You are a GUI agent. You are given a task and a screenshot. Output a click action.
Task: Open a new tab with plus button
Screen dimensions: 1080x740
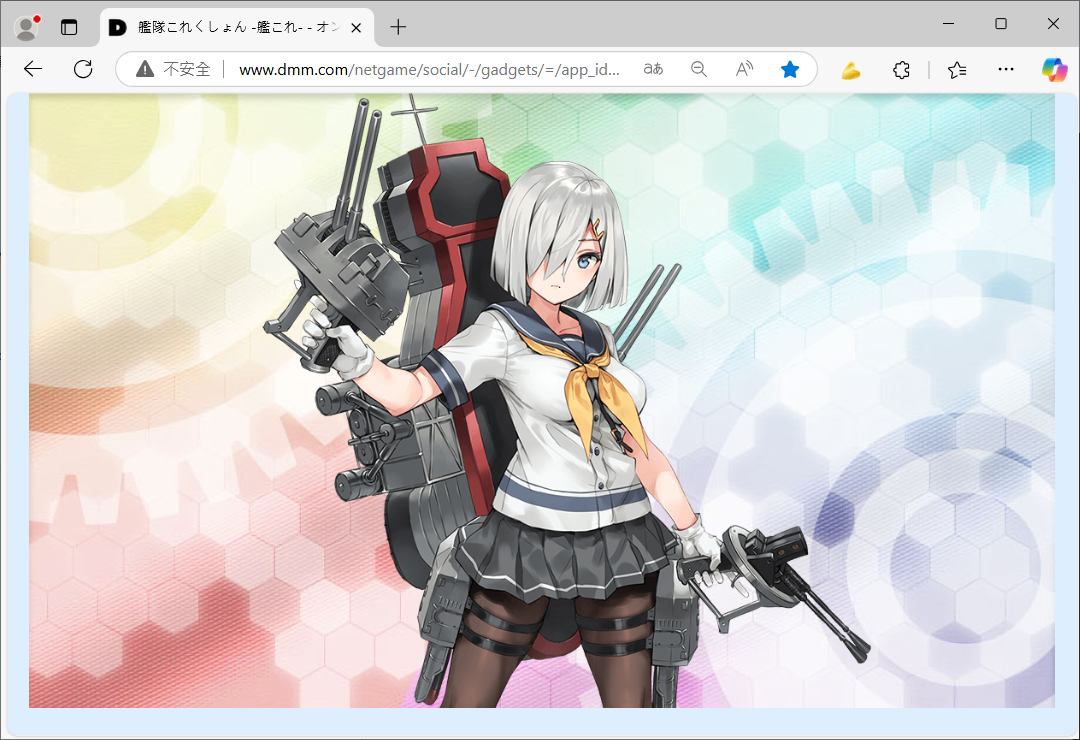(398, 28)
